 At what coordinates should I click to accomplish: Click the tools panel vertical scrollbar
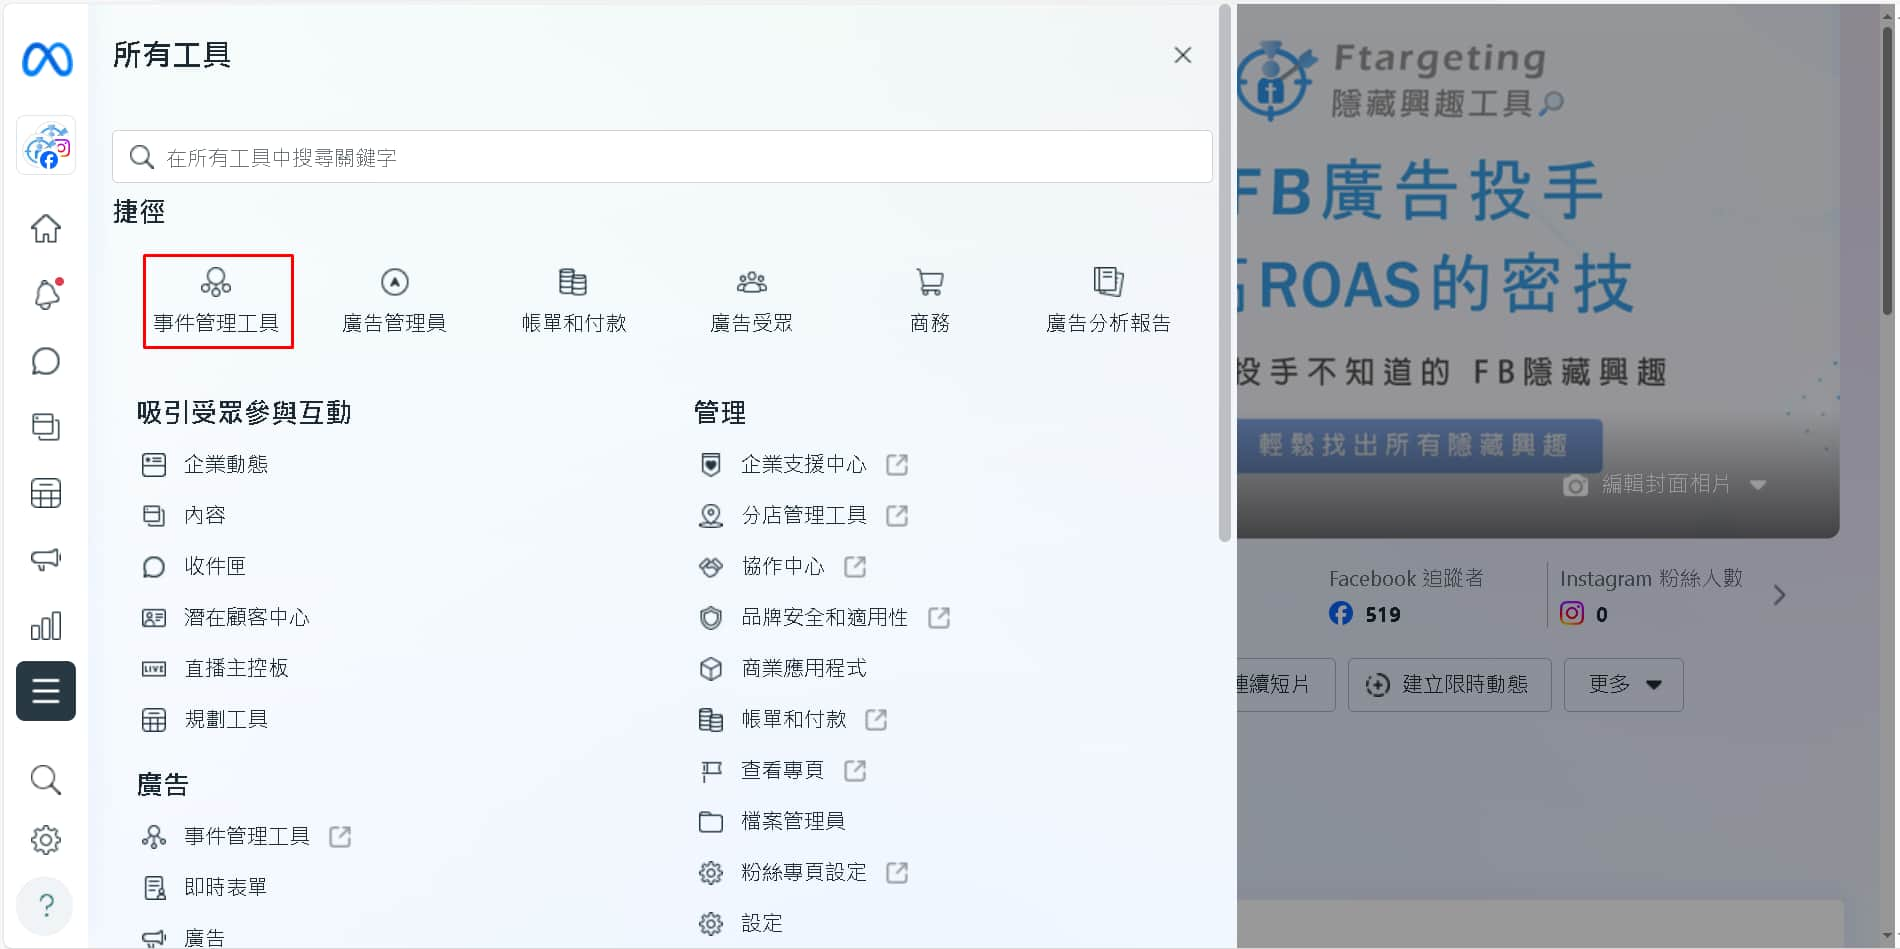(x=1225, y=275)
